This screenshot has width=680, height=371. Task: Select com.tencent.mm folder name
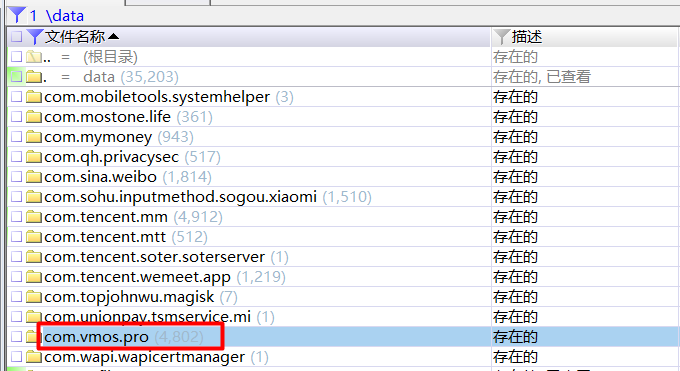106,217
